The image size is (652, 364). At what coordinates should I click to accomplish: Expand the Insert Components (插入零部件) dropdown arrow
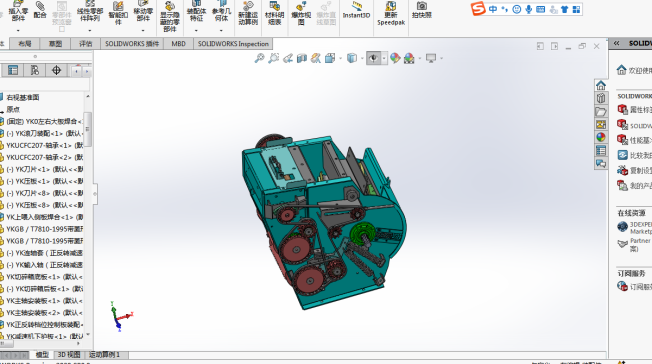click(x=18, y=30)
